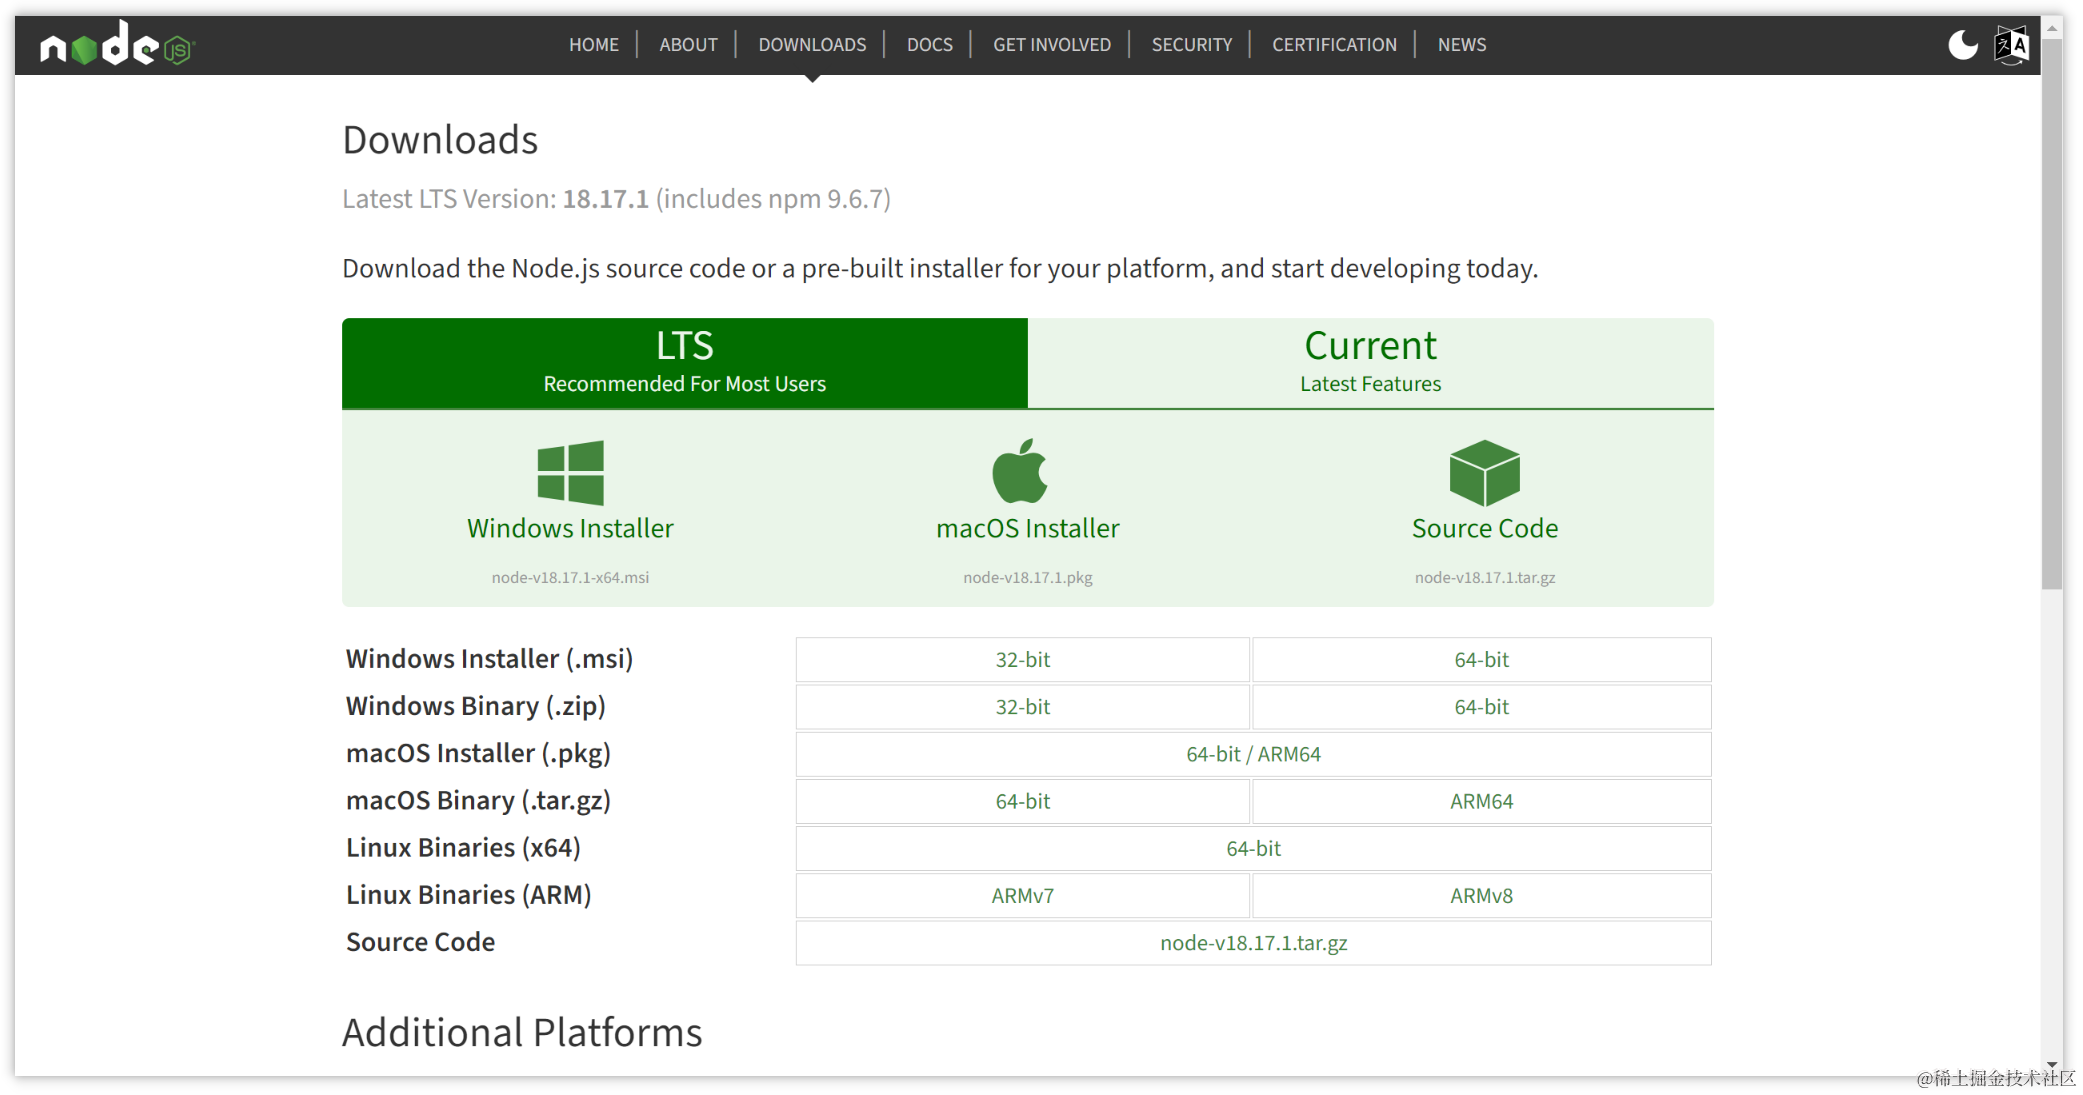Toggle dark mode moon icon
2083x1095 pixels.
point(1963,45)
